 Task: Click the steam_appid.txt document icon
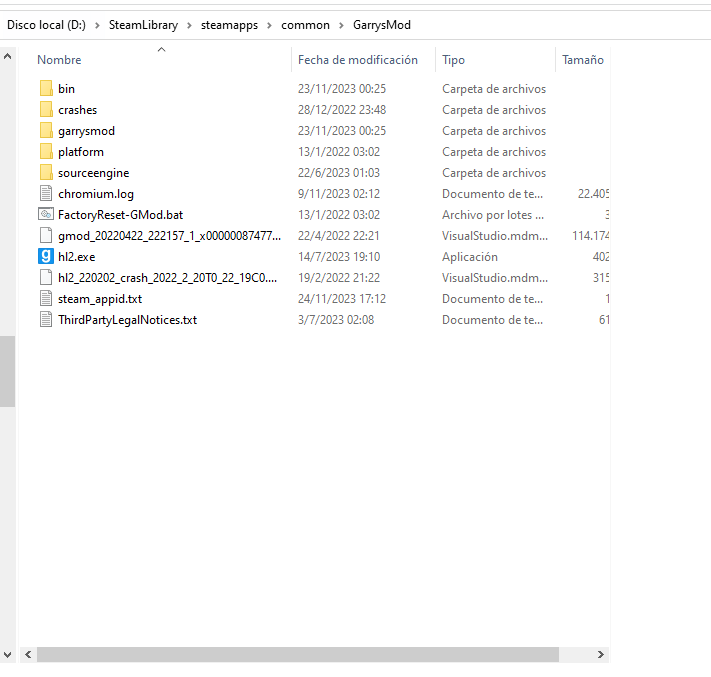46,298
